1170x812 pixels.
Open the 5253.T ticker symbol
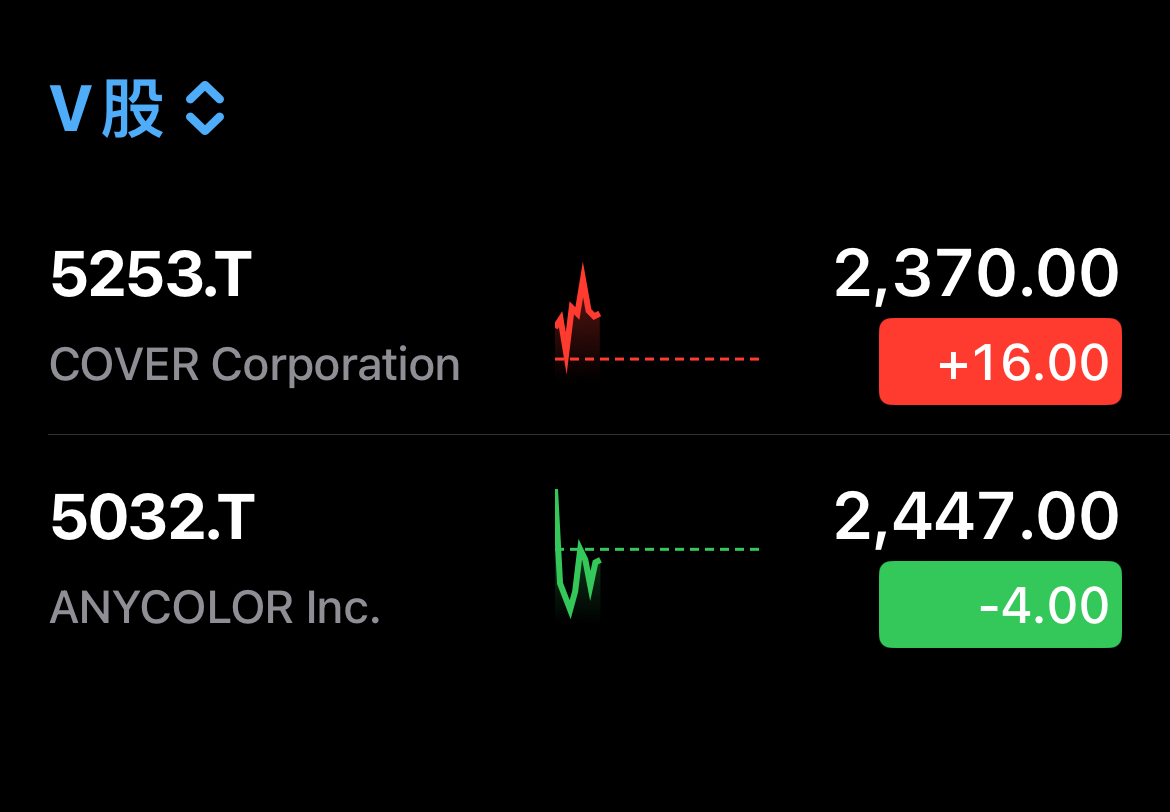pos(151,275)
